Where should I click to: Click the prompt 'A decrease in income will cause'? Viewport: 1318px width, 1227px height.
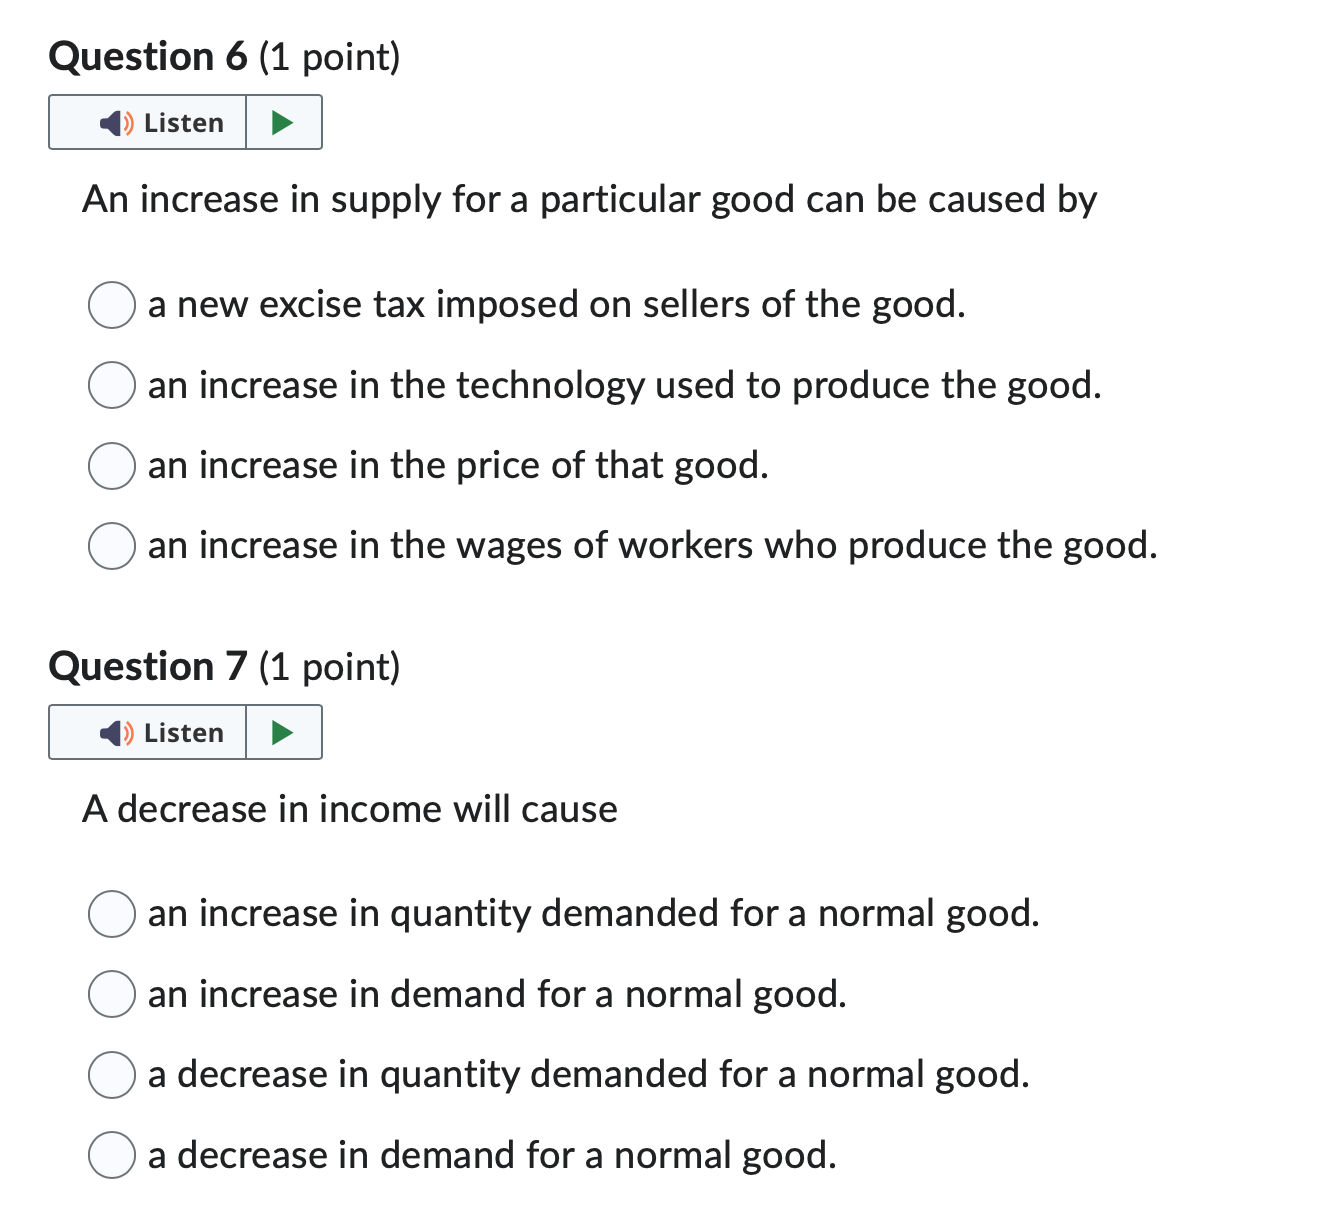pyautogui.click(x=350, y=809)
